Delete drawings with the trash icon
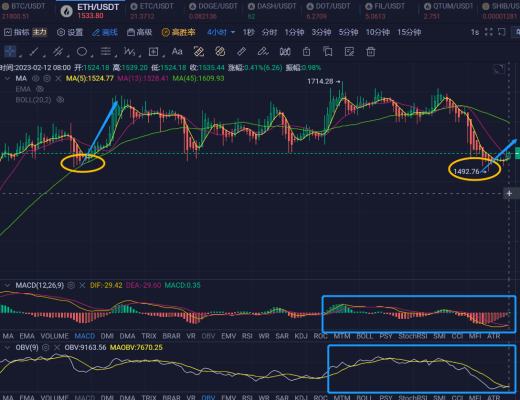 371,52
